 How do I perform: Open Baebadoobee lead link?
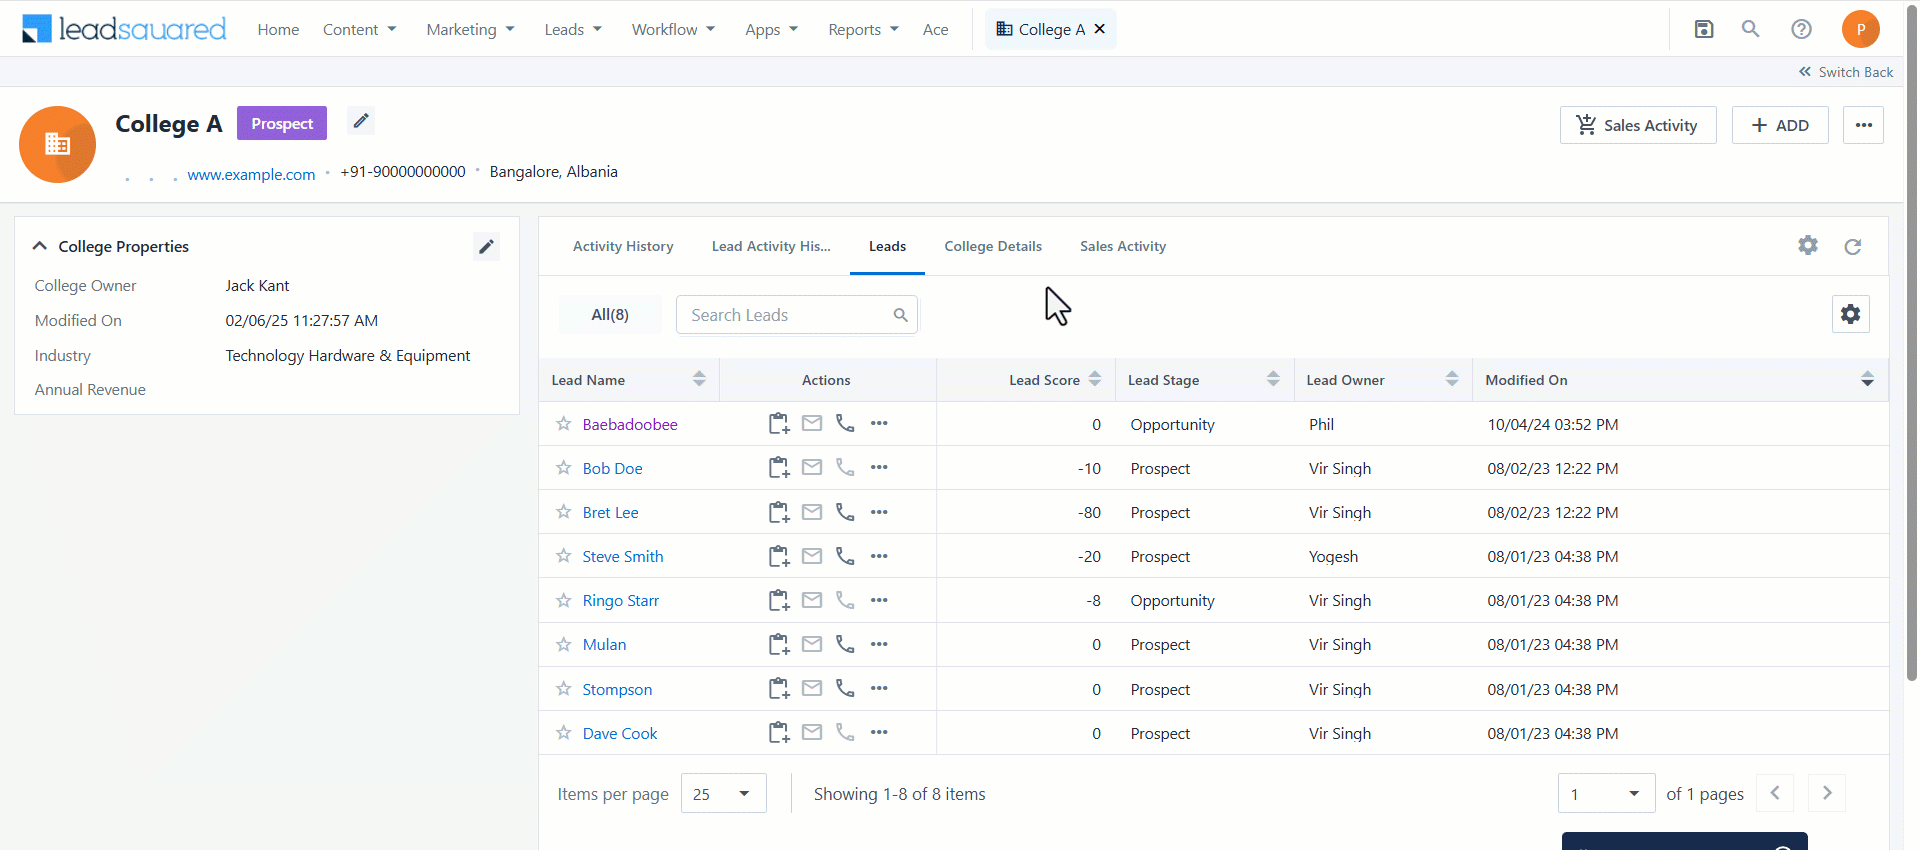click(x=630, y=424)
